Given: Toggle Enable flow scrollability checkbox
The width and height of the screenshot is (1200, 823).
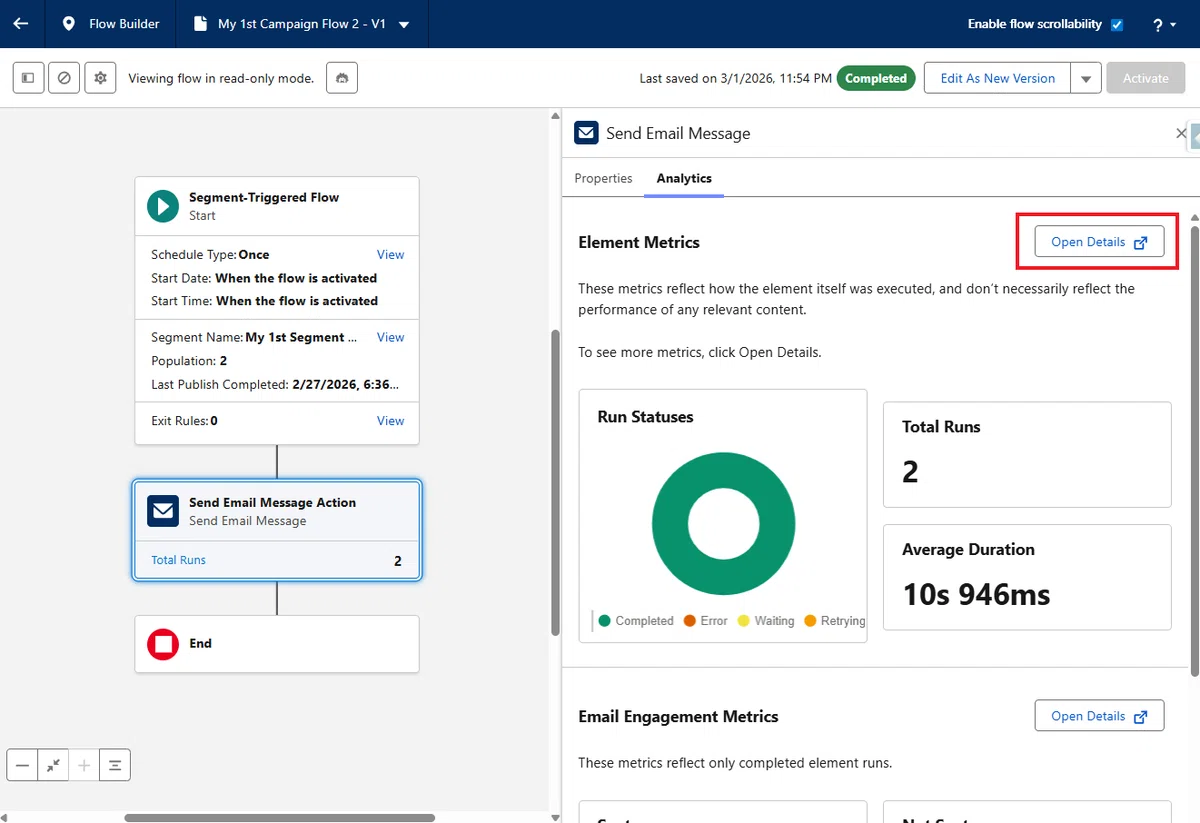Looking at the screenshot, I should tap(1117, 24).
